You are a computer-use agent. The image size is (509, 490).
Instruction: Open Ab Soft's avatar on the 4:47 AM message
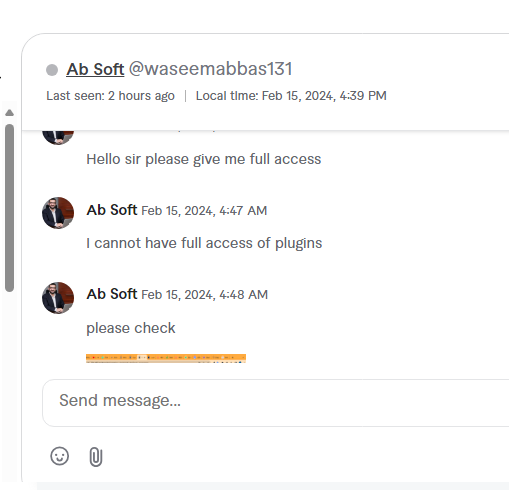tap(58, 213)
